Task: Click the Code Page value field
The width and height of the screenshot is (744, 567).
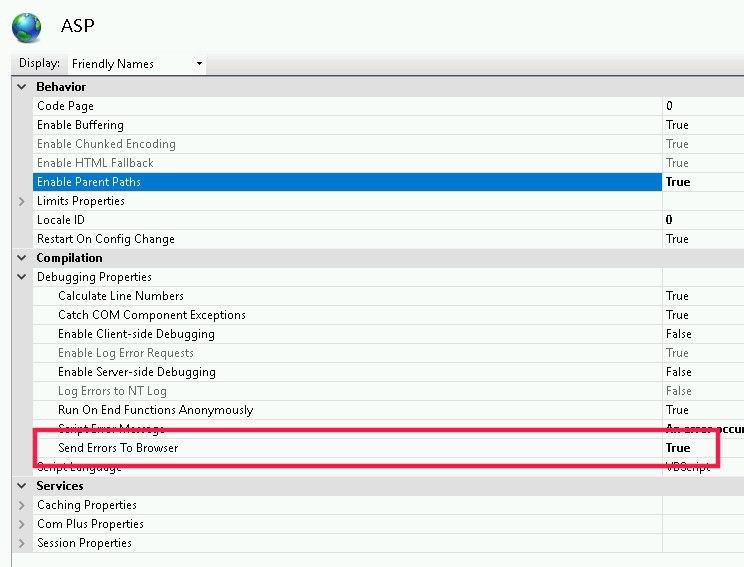Action: click(x=700, y=106)
